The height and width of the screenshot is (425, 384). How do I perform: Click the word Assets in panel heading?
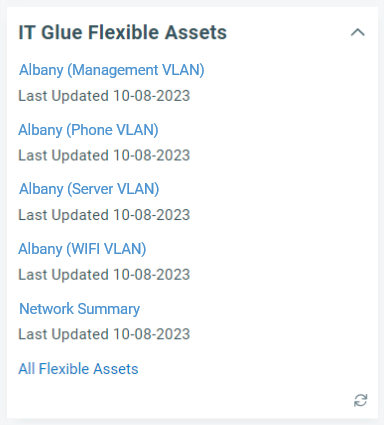pyautogui.click(x=195, y=32)
